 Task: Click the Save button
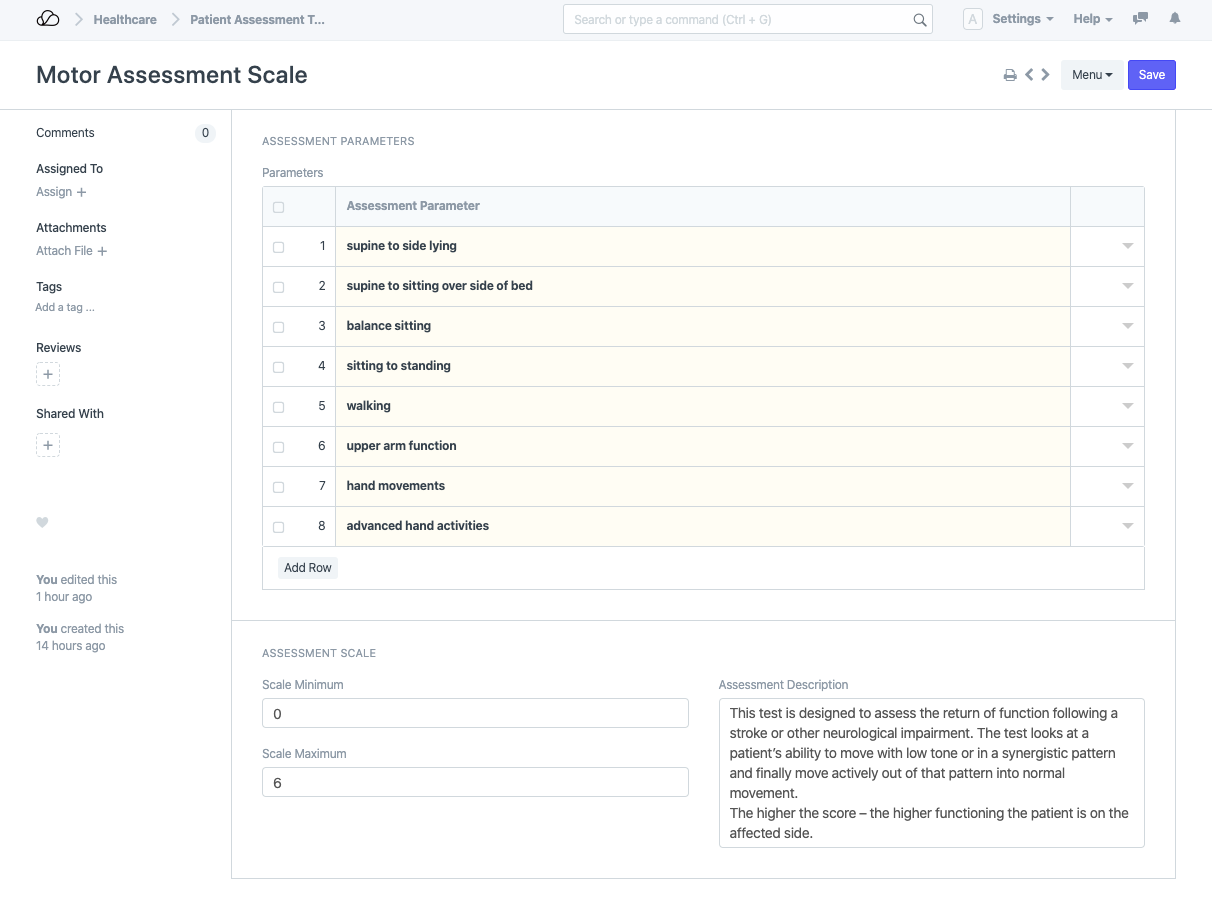(1151, 75)
